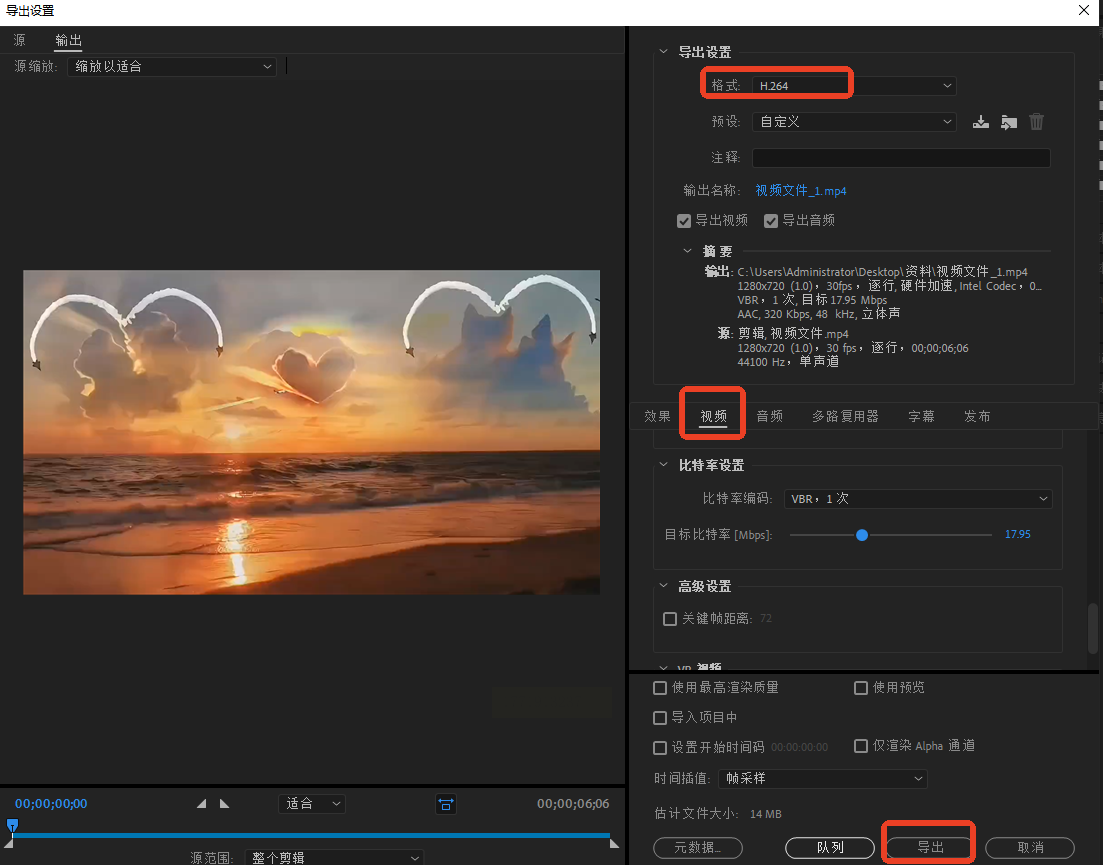Collapse the 摘要 section

pos(687,251)
